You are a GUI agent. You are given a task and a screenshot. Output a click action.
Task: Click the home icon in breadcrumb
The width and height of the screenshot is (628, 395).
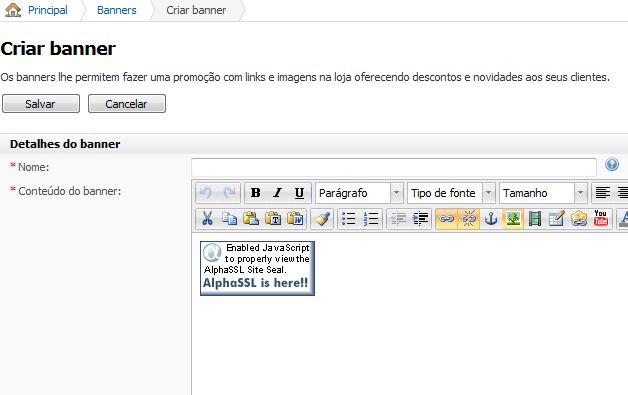[x=13, y=10]
